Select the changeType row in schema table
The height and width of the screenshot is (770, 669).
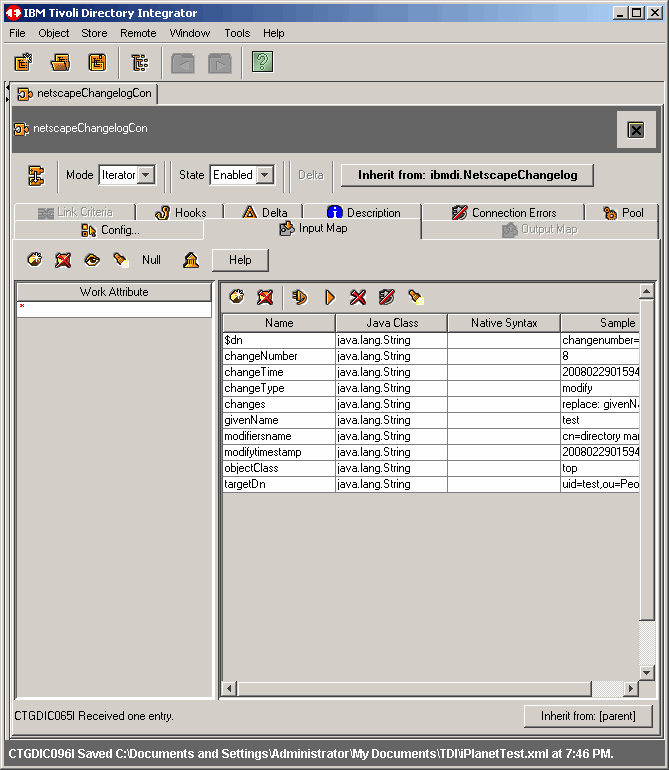[x=278, y=388]
